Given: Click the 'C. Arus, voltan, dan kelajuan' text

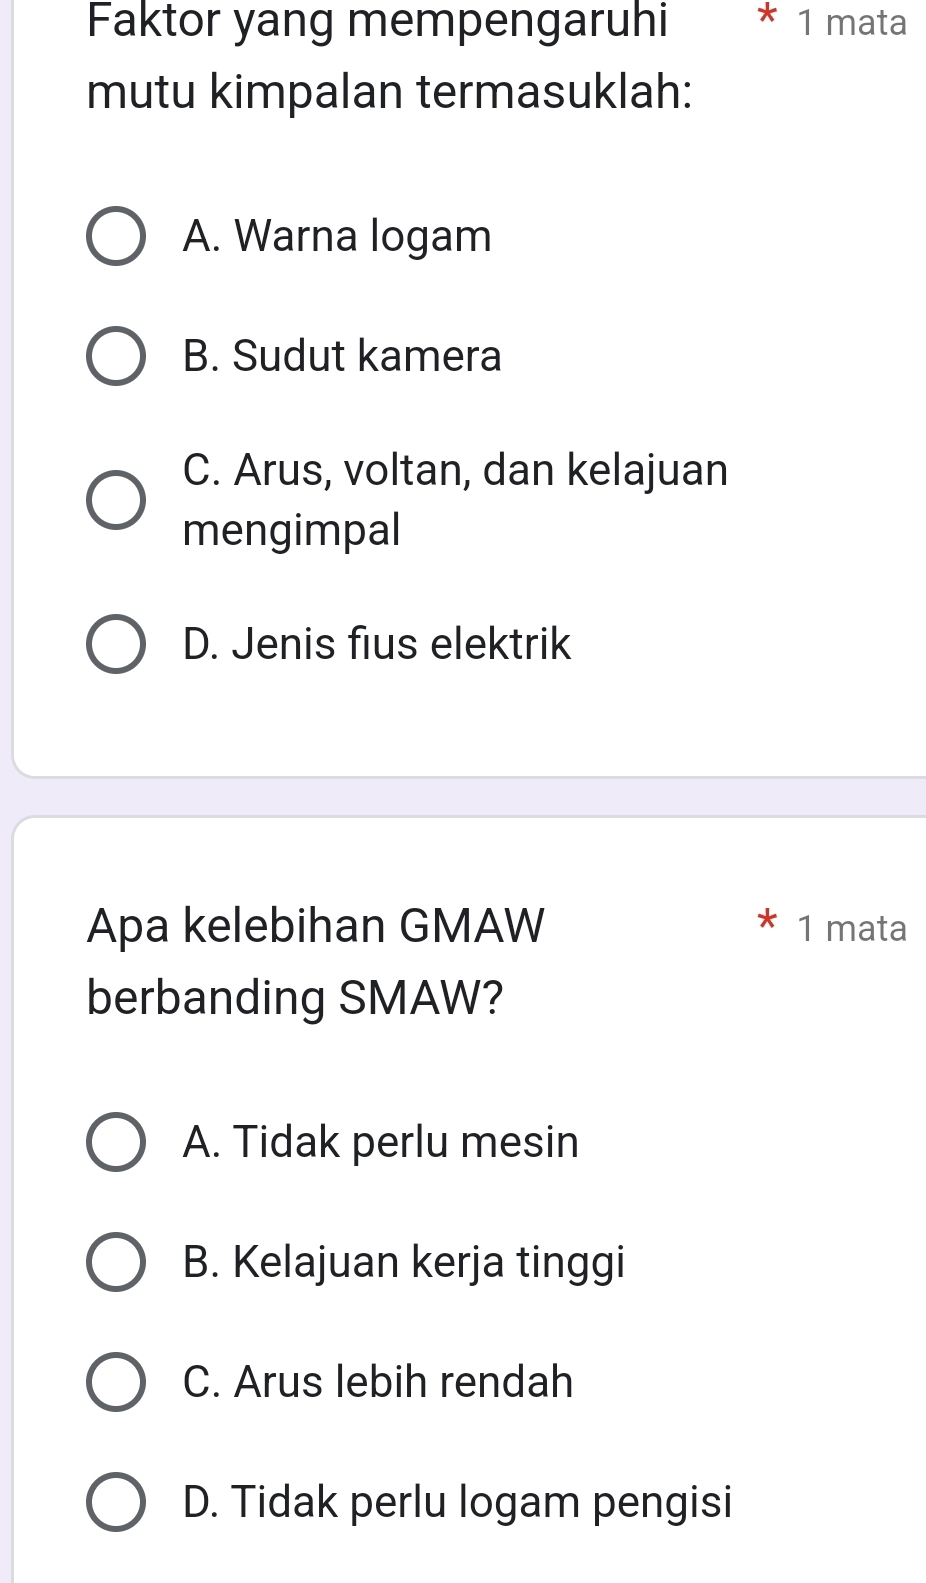Looking at the screenshot, I should [456, 470].
